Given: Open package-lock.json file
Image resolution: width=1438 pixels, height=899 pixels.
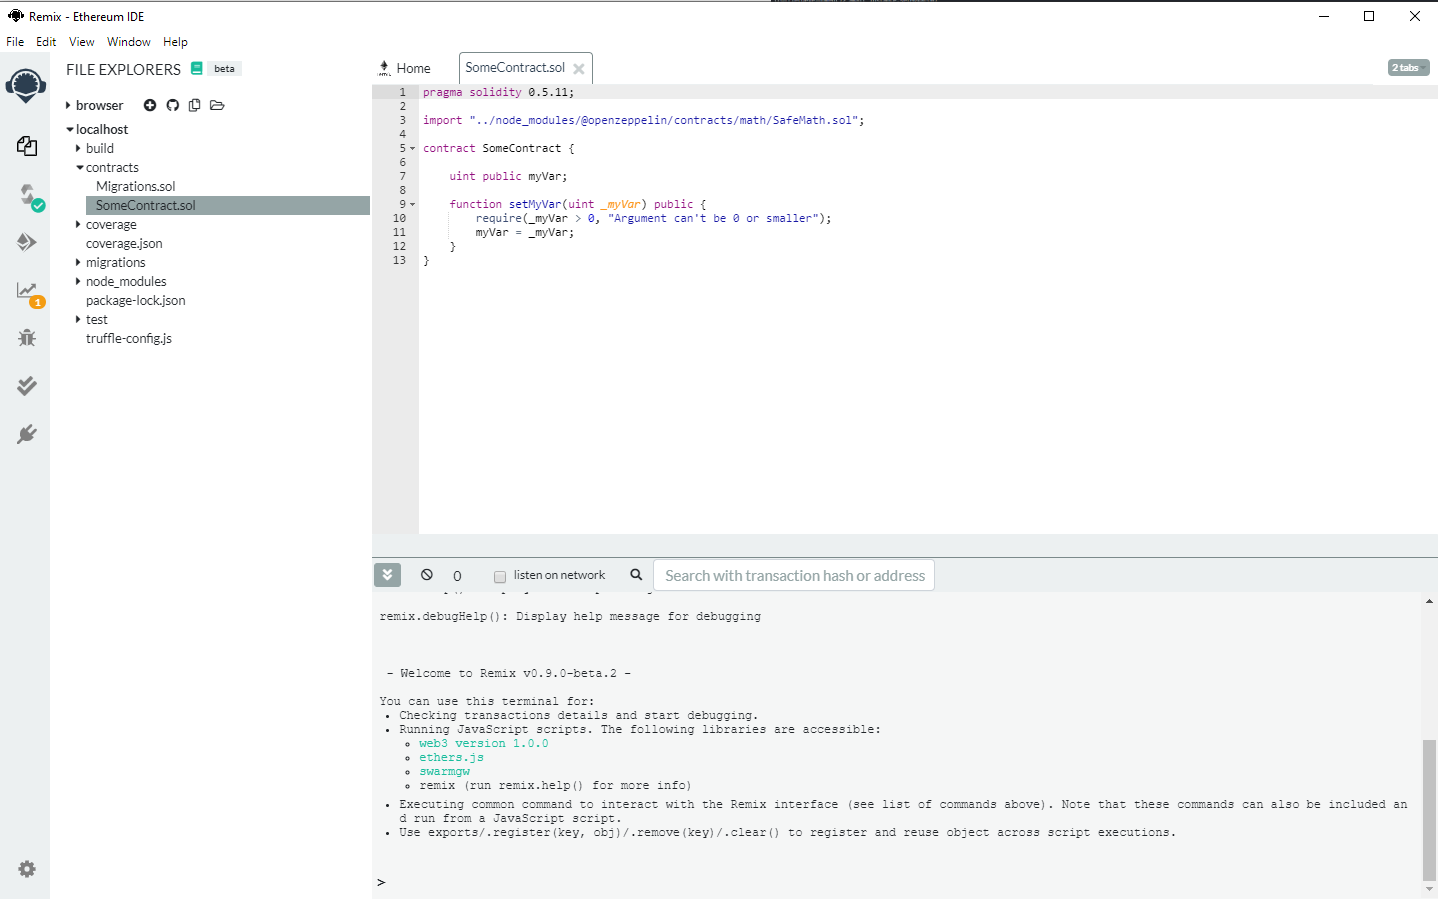Looking at the screenshot, I should point(136,300).
